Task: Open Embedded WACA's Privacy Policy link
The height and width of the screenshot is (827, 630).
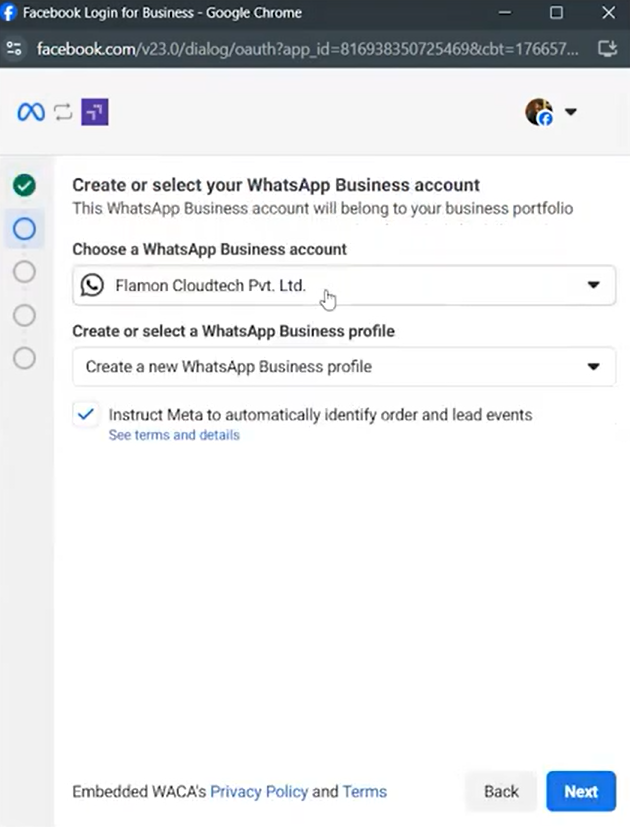Action: pos(259,791)
